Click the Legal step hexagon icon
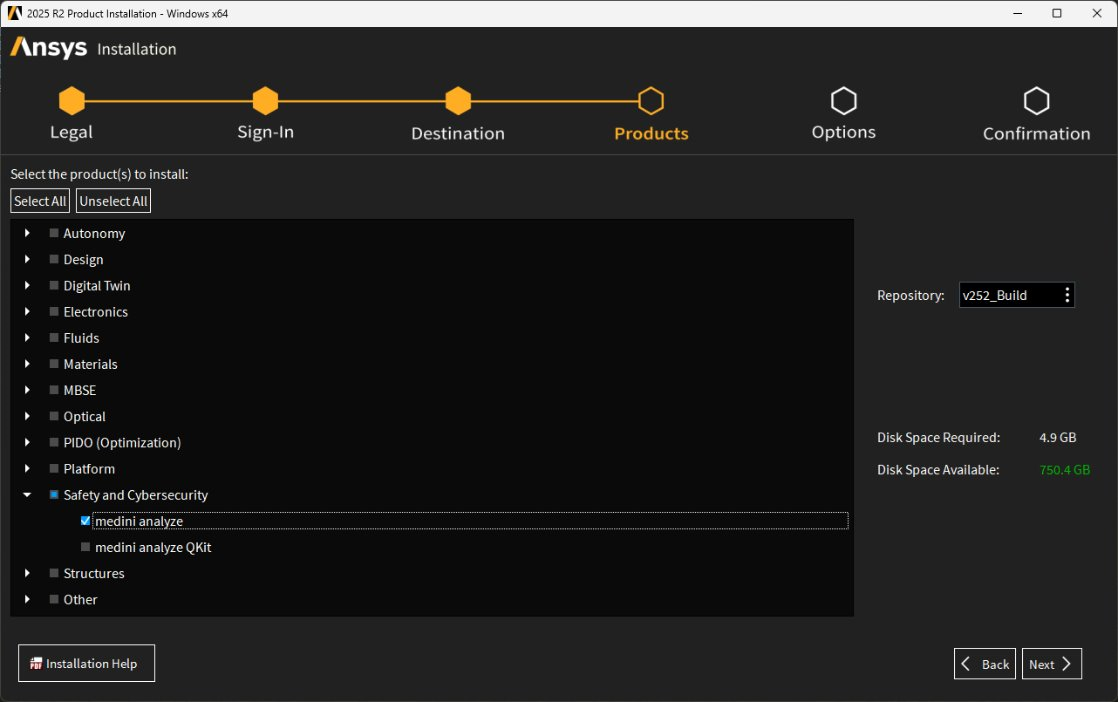This screenshot has height=702, width=1118. [71, 101]
